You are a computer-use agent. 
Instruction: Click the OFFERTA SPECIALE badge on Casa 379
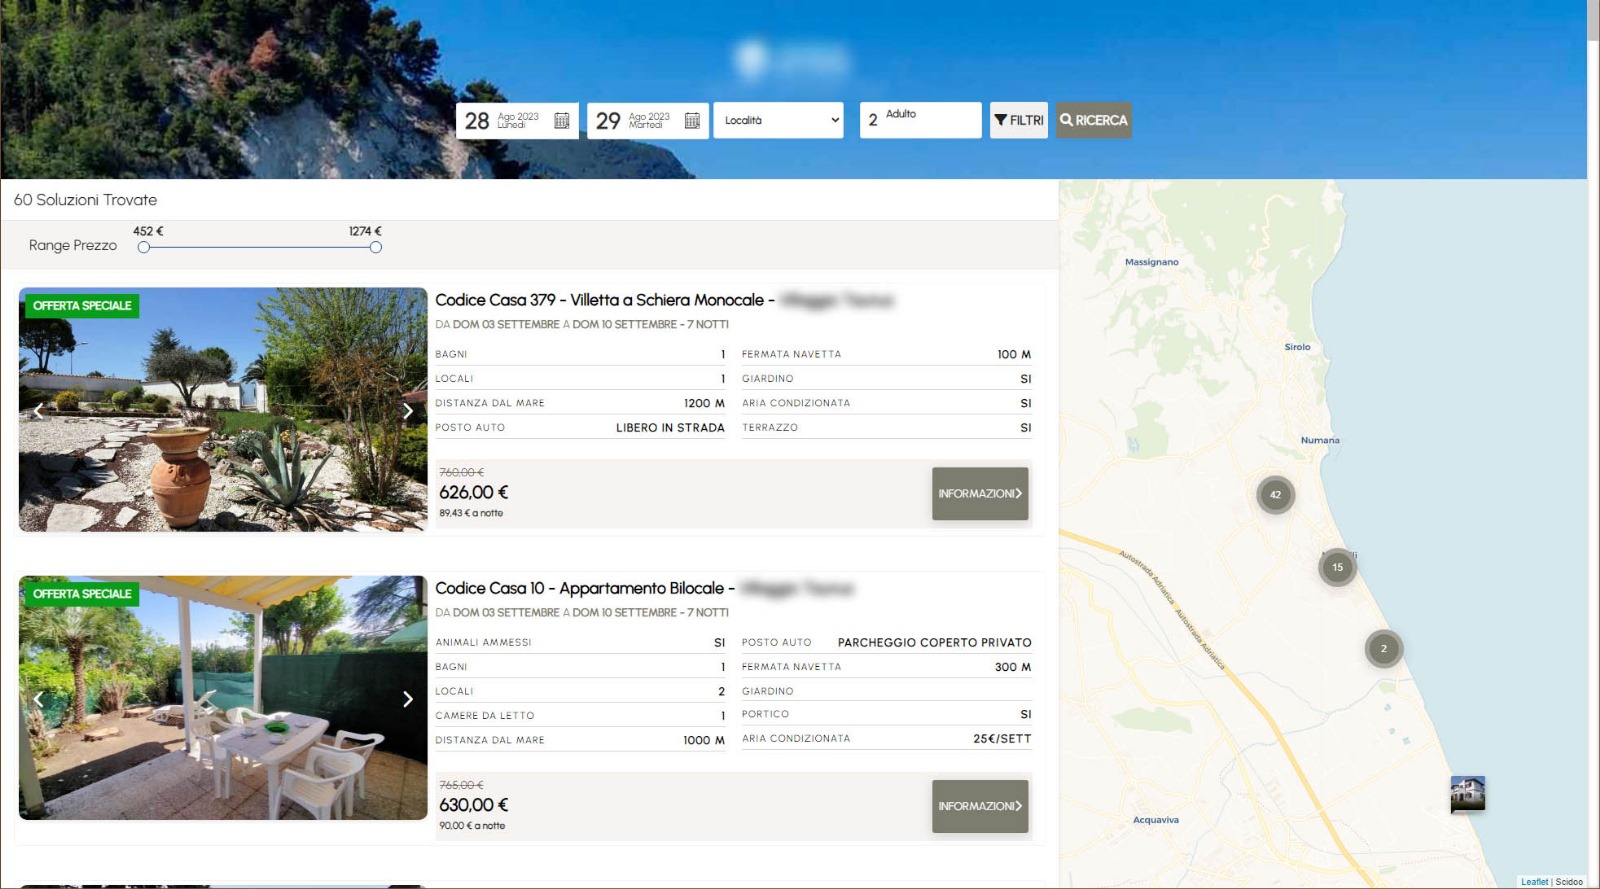[x=82, y=306]
